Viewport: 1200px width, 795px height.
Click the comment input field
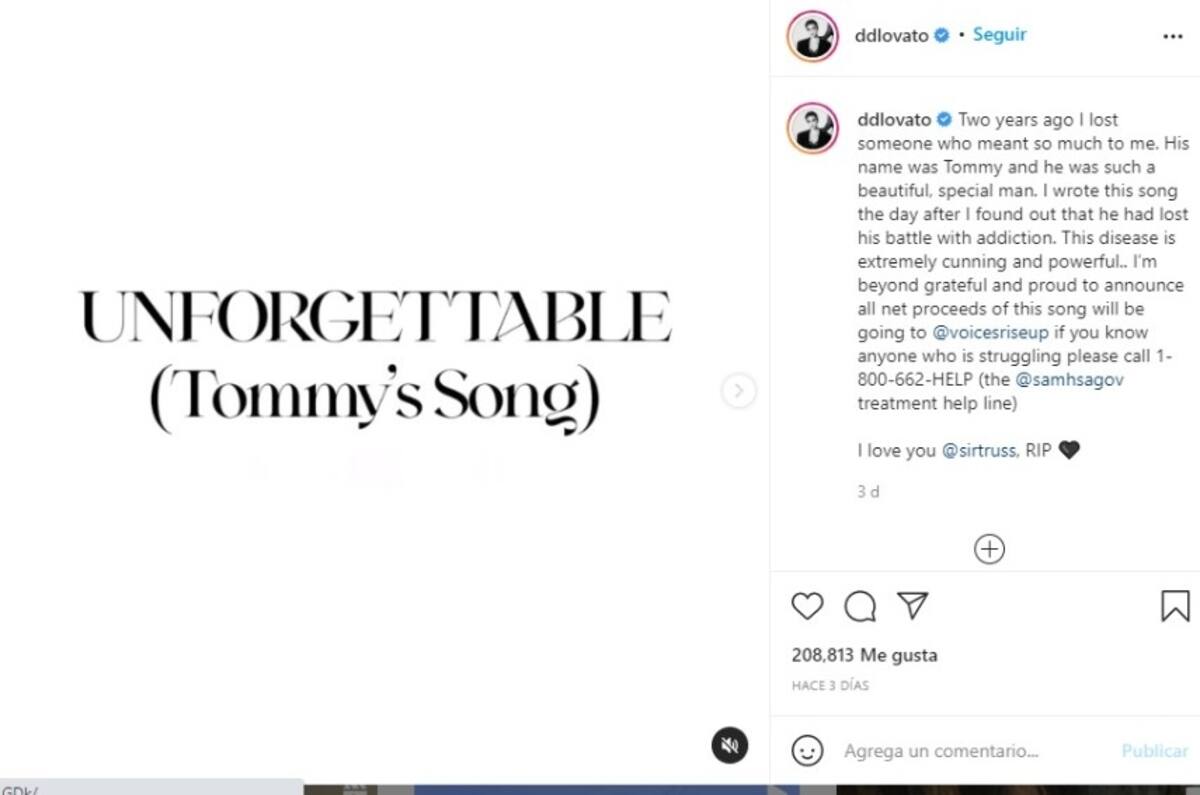pos(960,750)
